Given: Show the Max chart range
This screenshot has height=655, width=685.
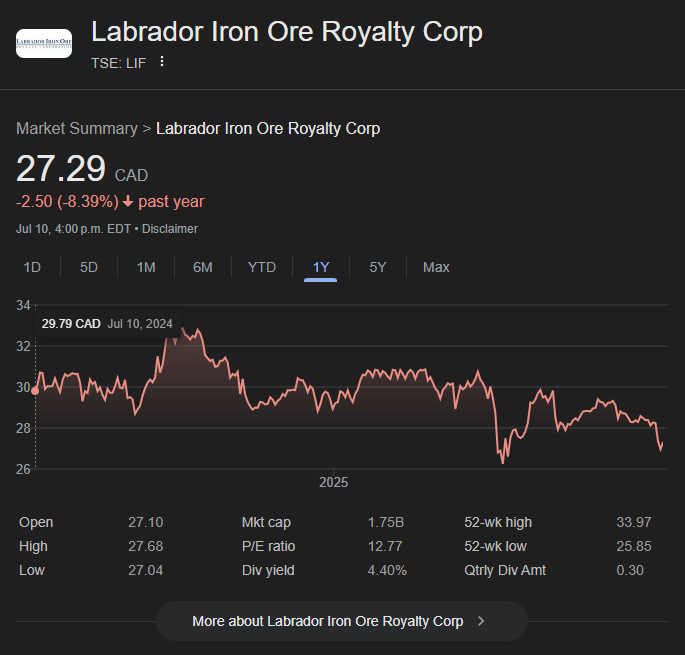Looking at the screenshot, I should [436, 267].
